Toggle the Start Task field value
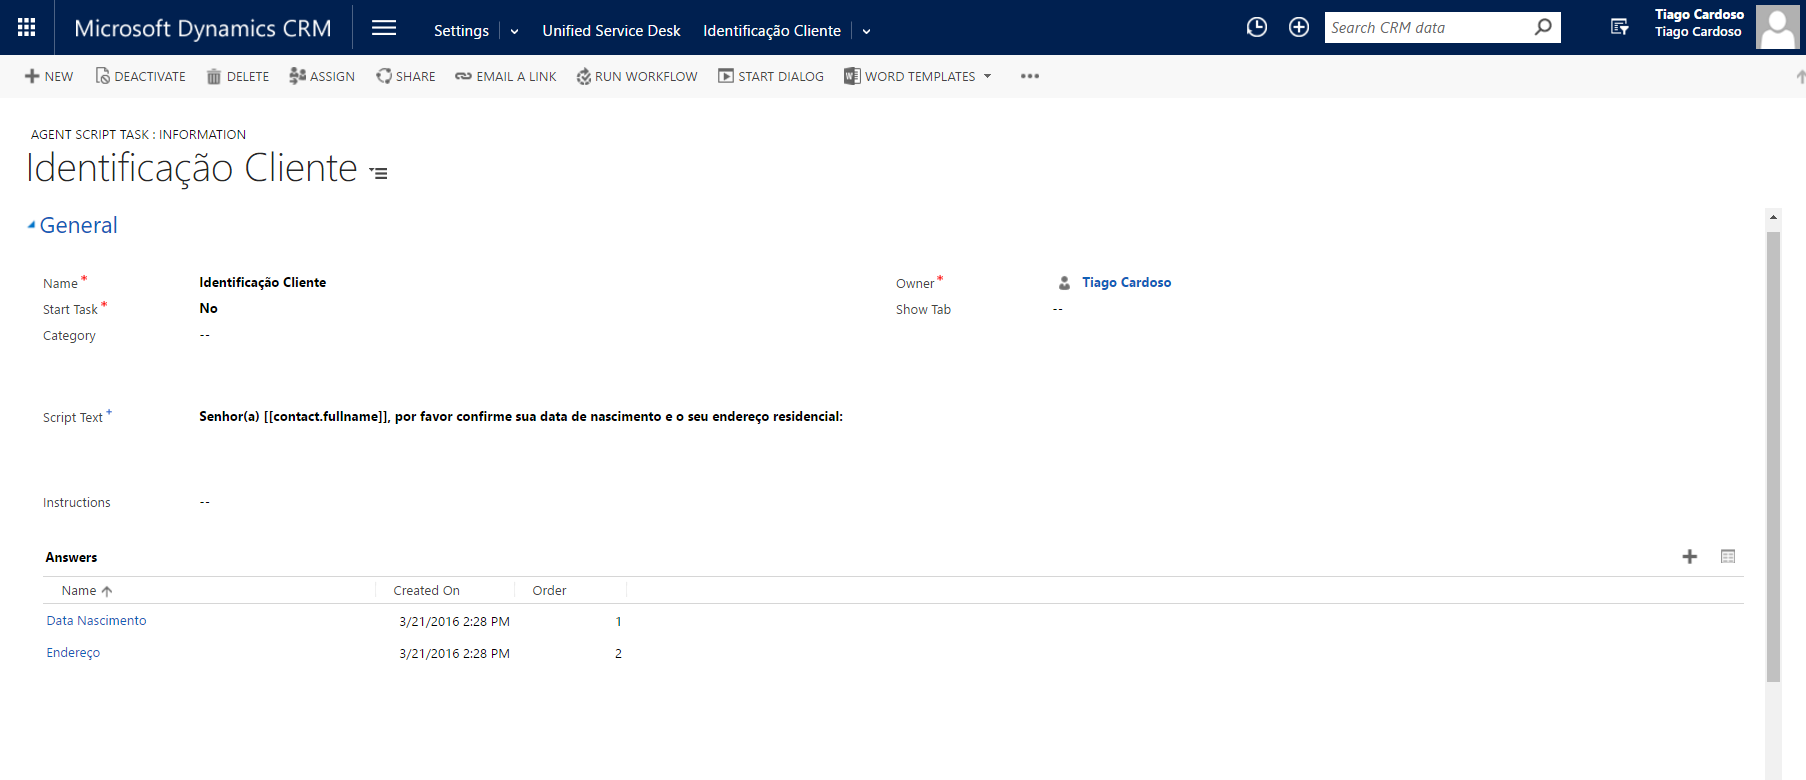 (208, 309)
